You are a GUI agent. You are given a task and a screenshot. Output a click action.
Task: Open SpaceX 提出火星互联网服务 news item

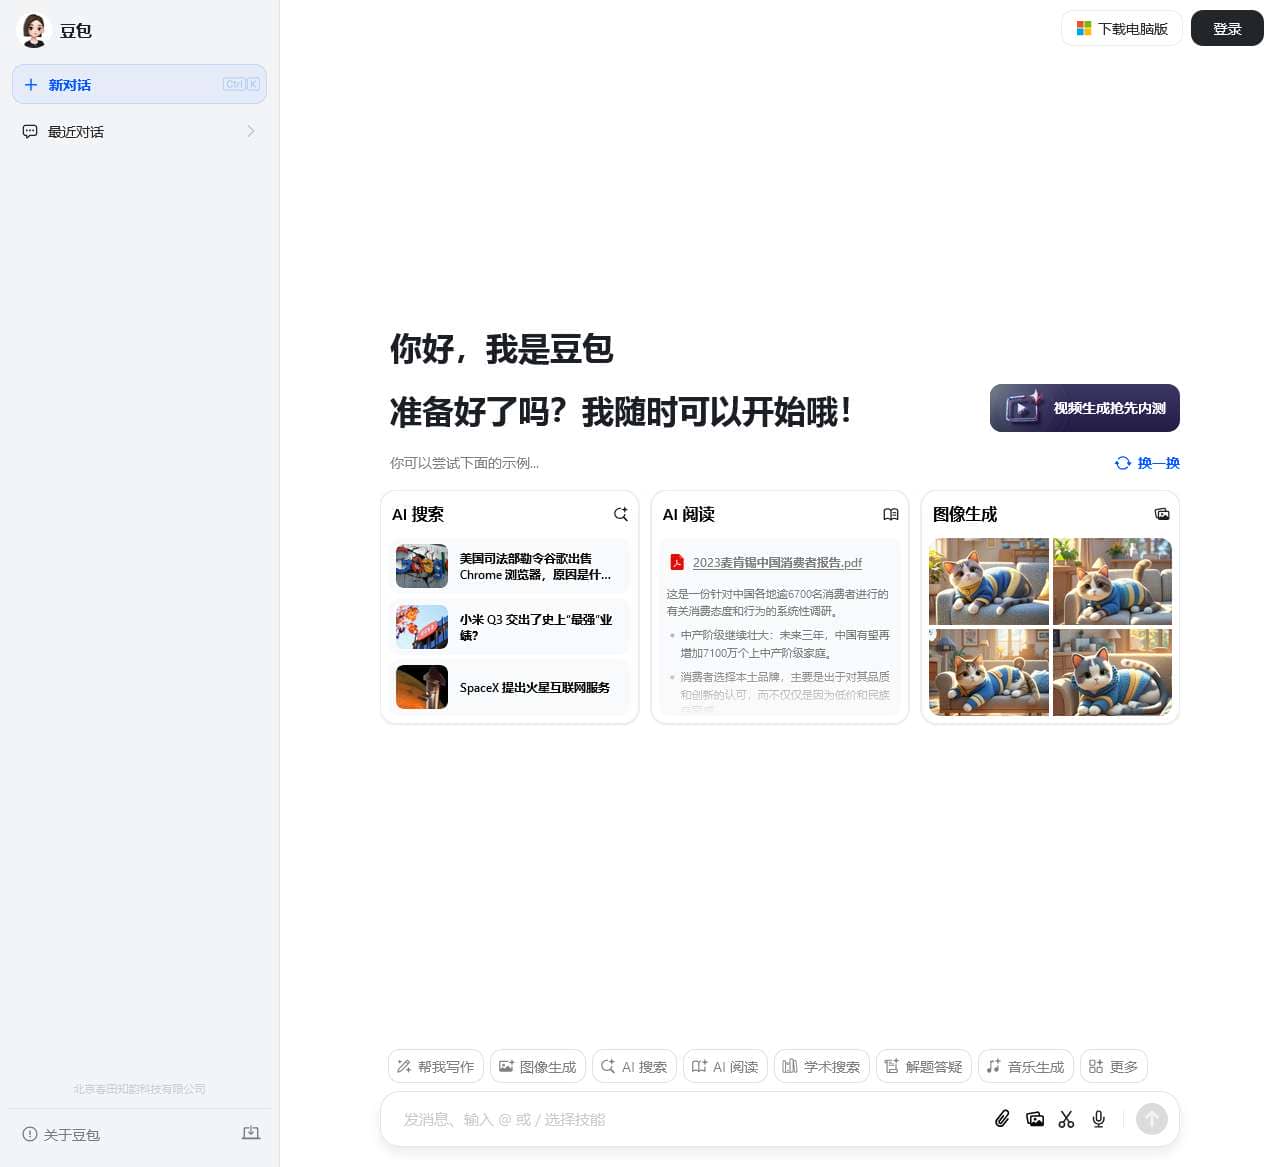tap(510, 687)
